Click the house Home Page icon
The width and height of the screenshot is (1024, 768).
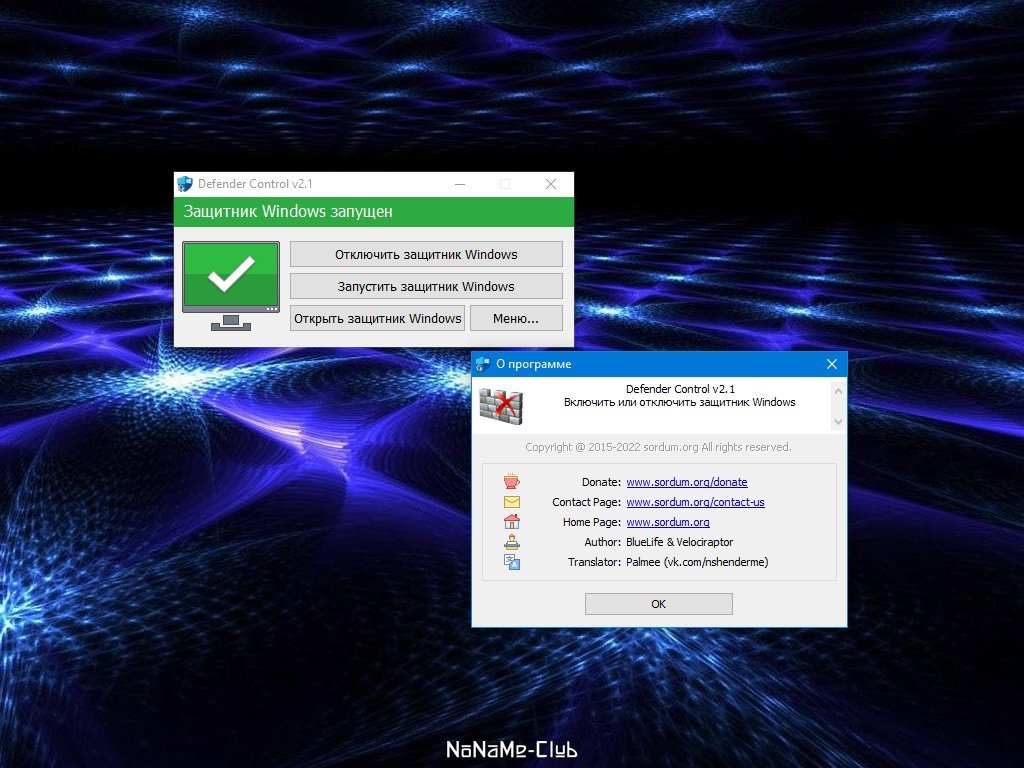(511, 521)
